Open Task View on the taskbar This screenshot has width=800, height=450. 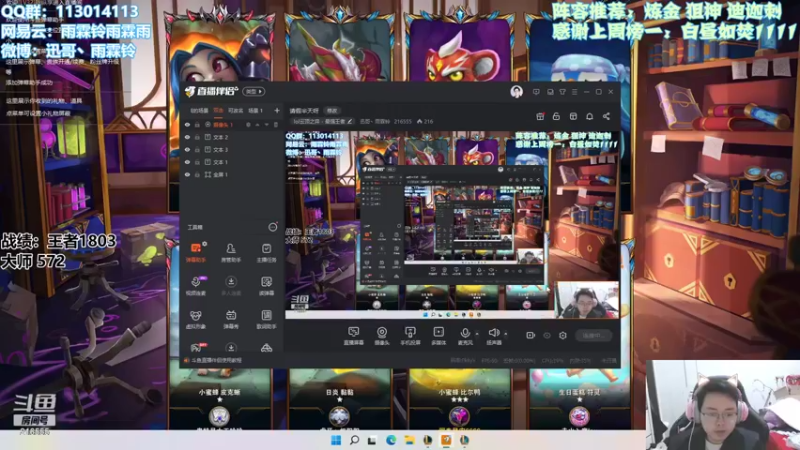pos(372,440)
